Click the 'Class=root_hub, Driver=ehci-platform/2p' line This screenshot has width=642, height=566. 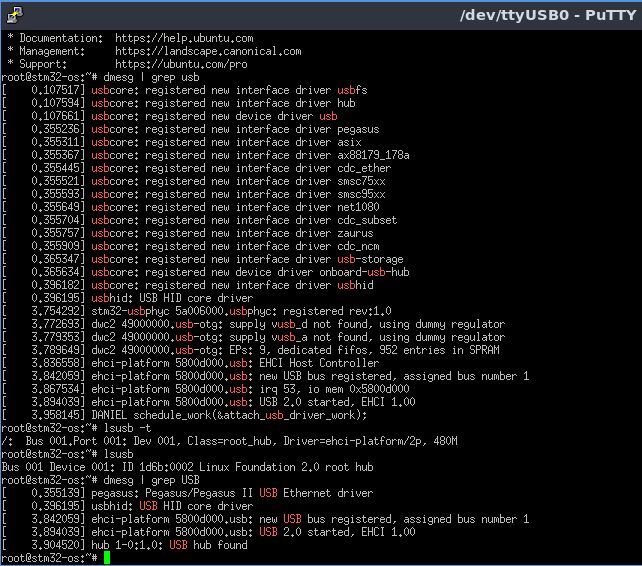pos(230,441)
